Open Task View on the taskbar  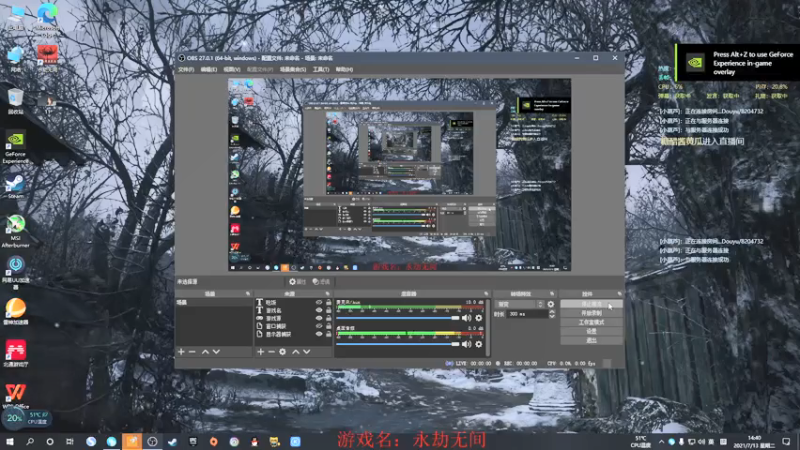coord(70,441)
